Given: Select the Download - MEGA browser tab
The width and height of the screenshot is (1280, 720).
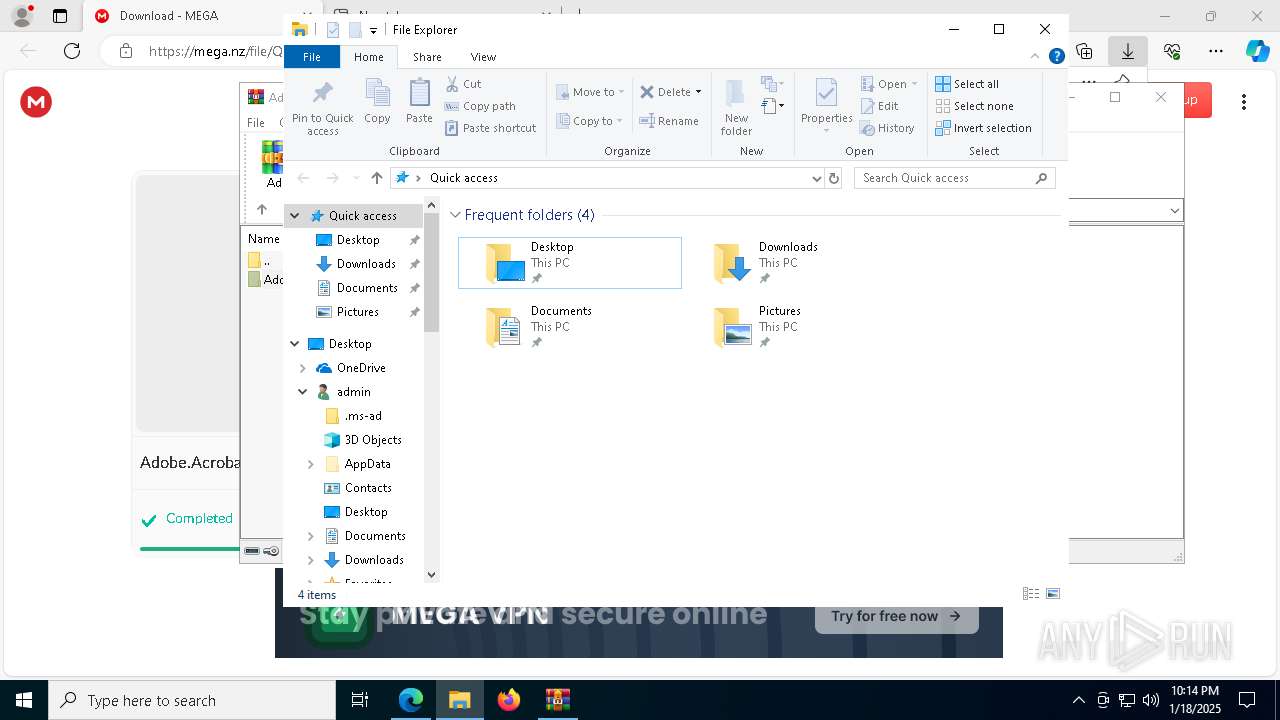Looking at the screenshot, I should click(x=170, y=16).
